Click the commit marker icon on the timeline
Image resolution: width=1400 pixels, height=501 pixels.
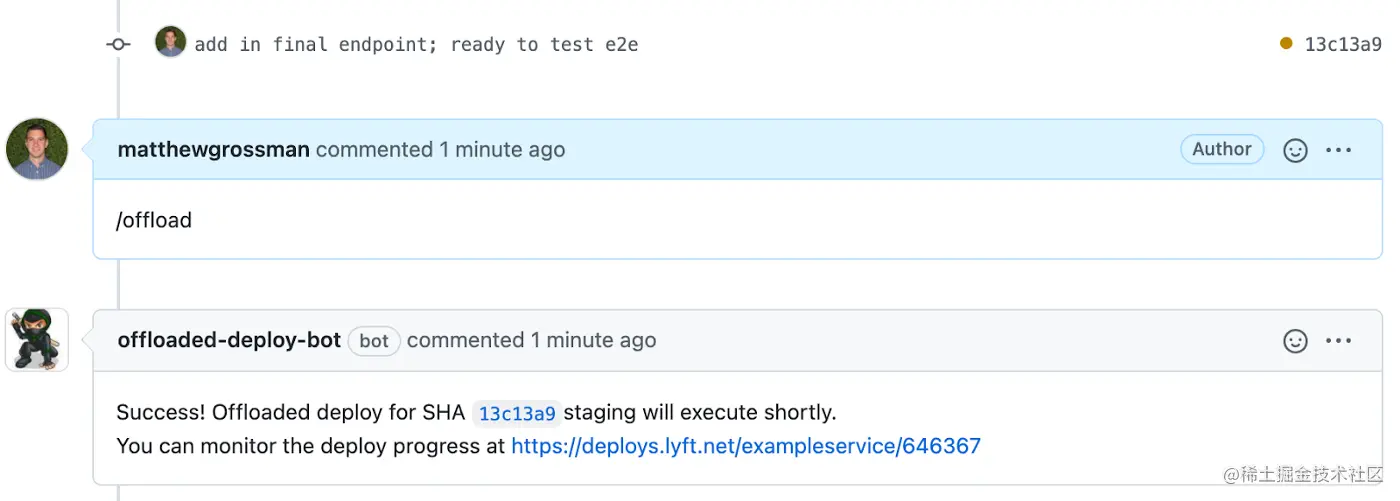(x=118, y=44)
